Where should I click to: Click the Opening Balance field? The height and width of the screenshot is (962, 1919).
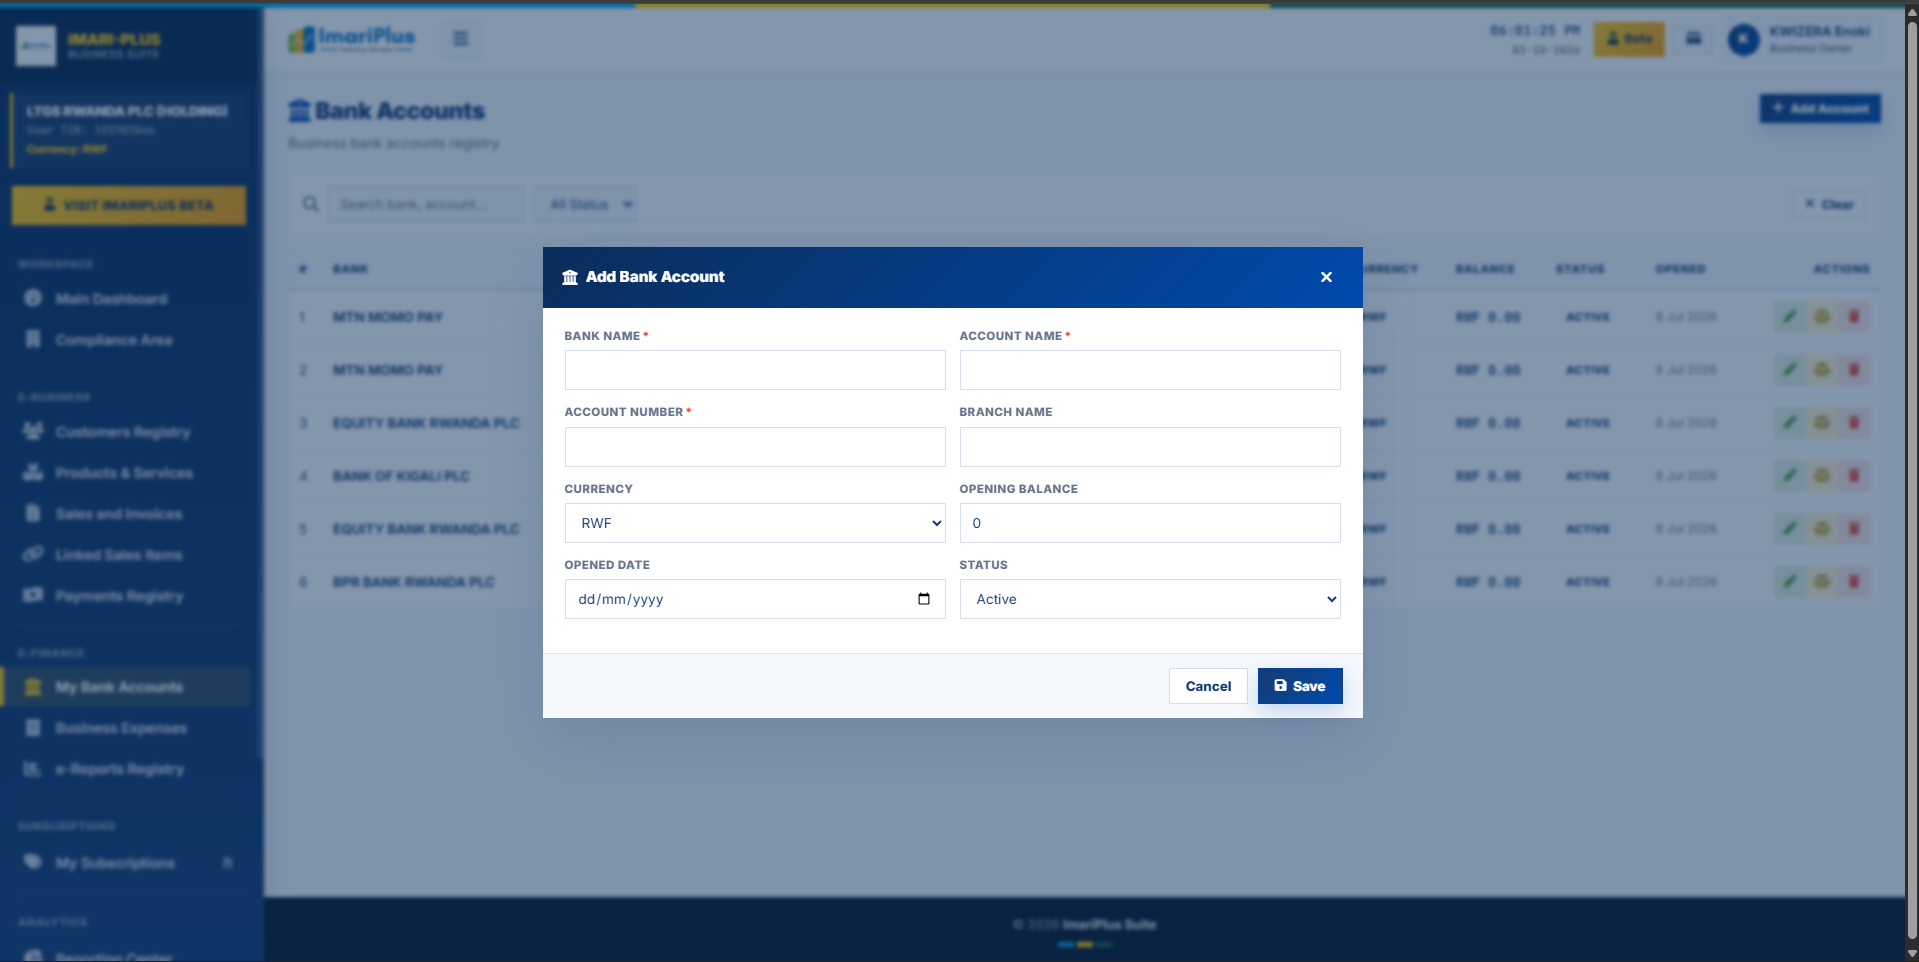tap(1150, 523)
